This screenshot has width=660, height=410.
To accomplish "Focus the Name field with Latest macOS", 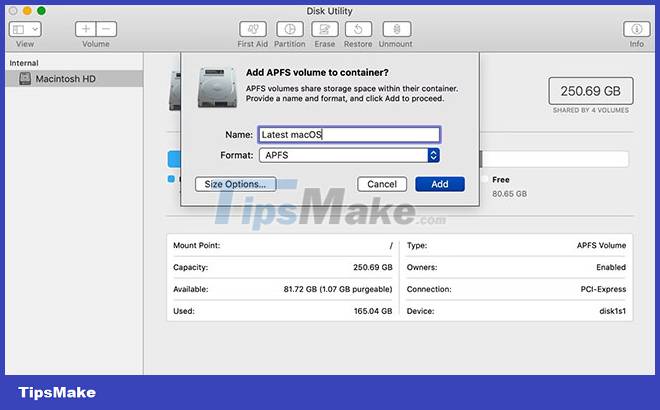I will [x=349, y=135].
